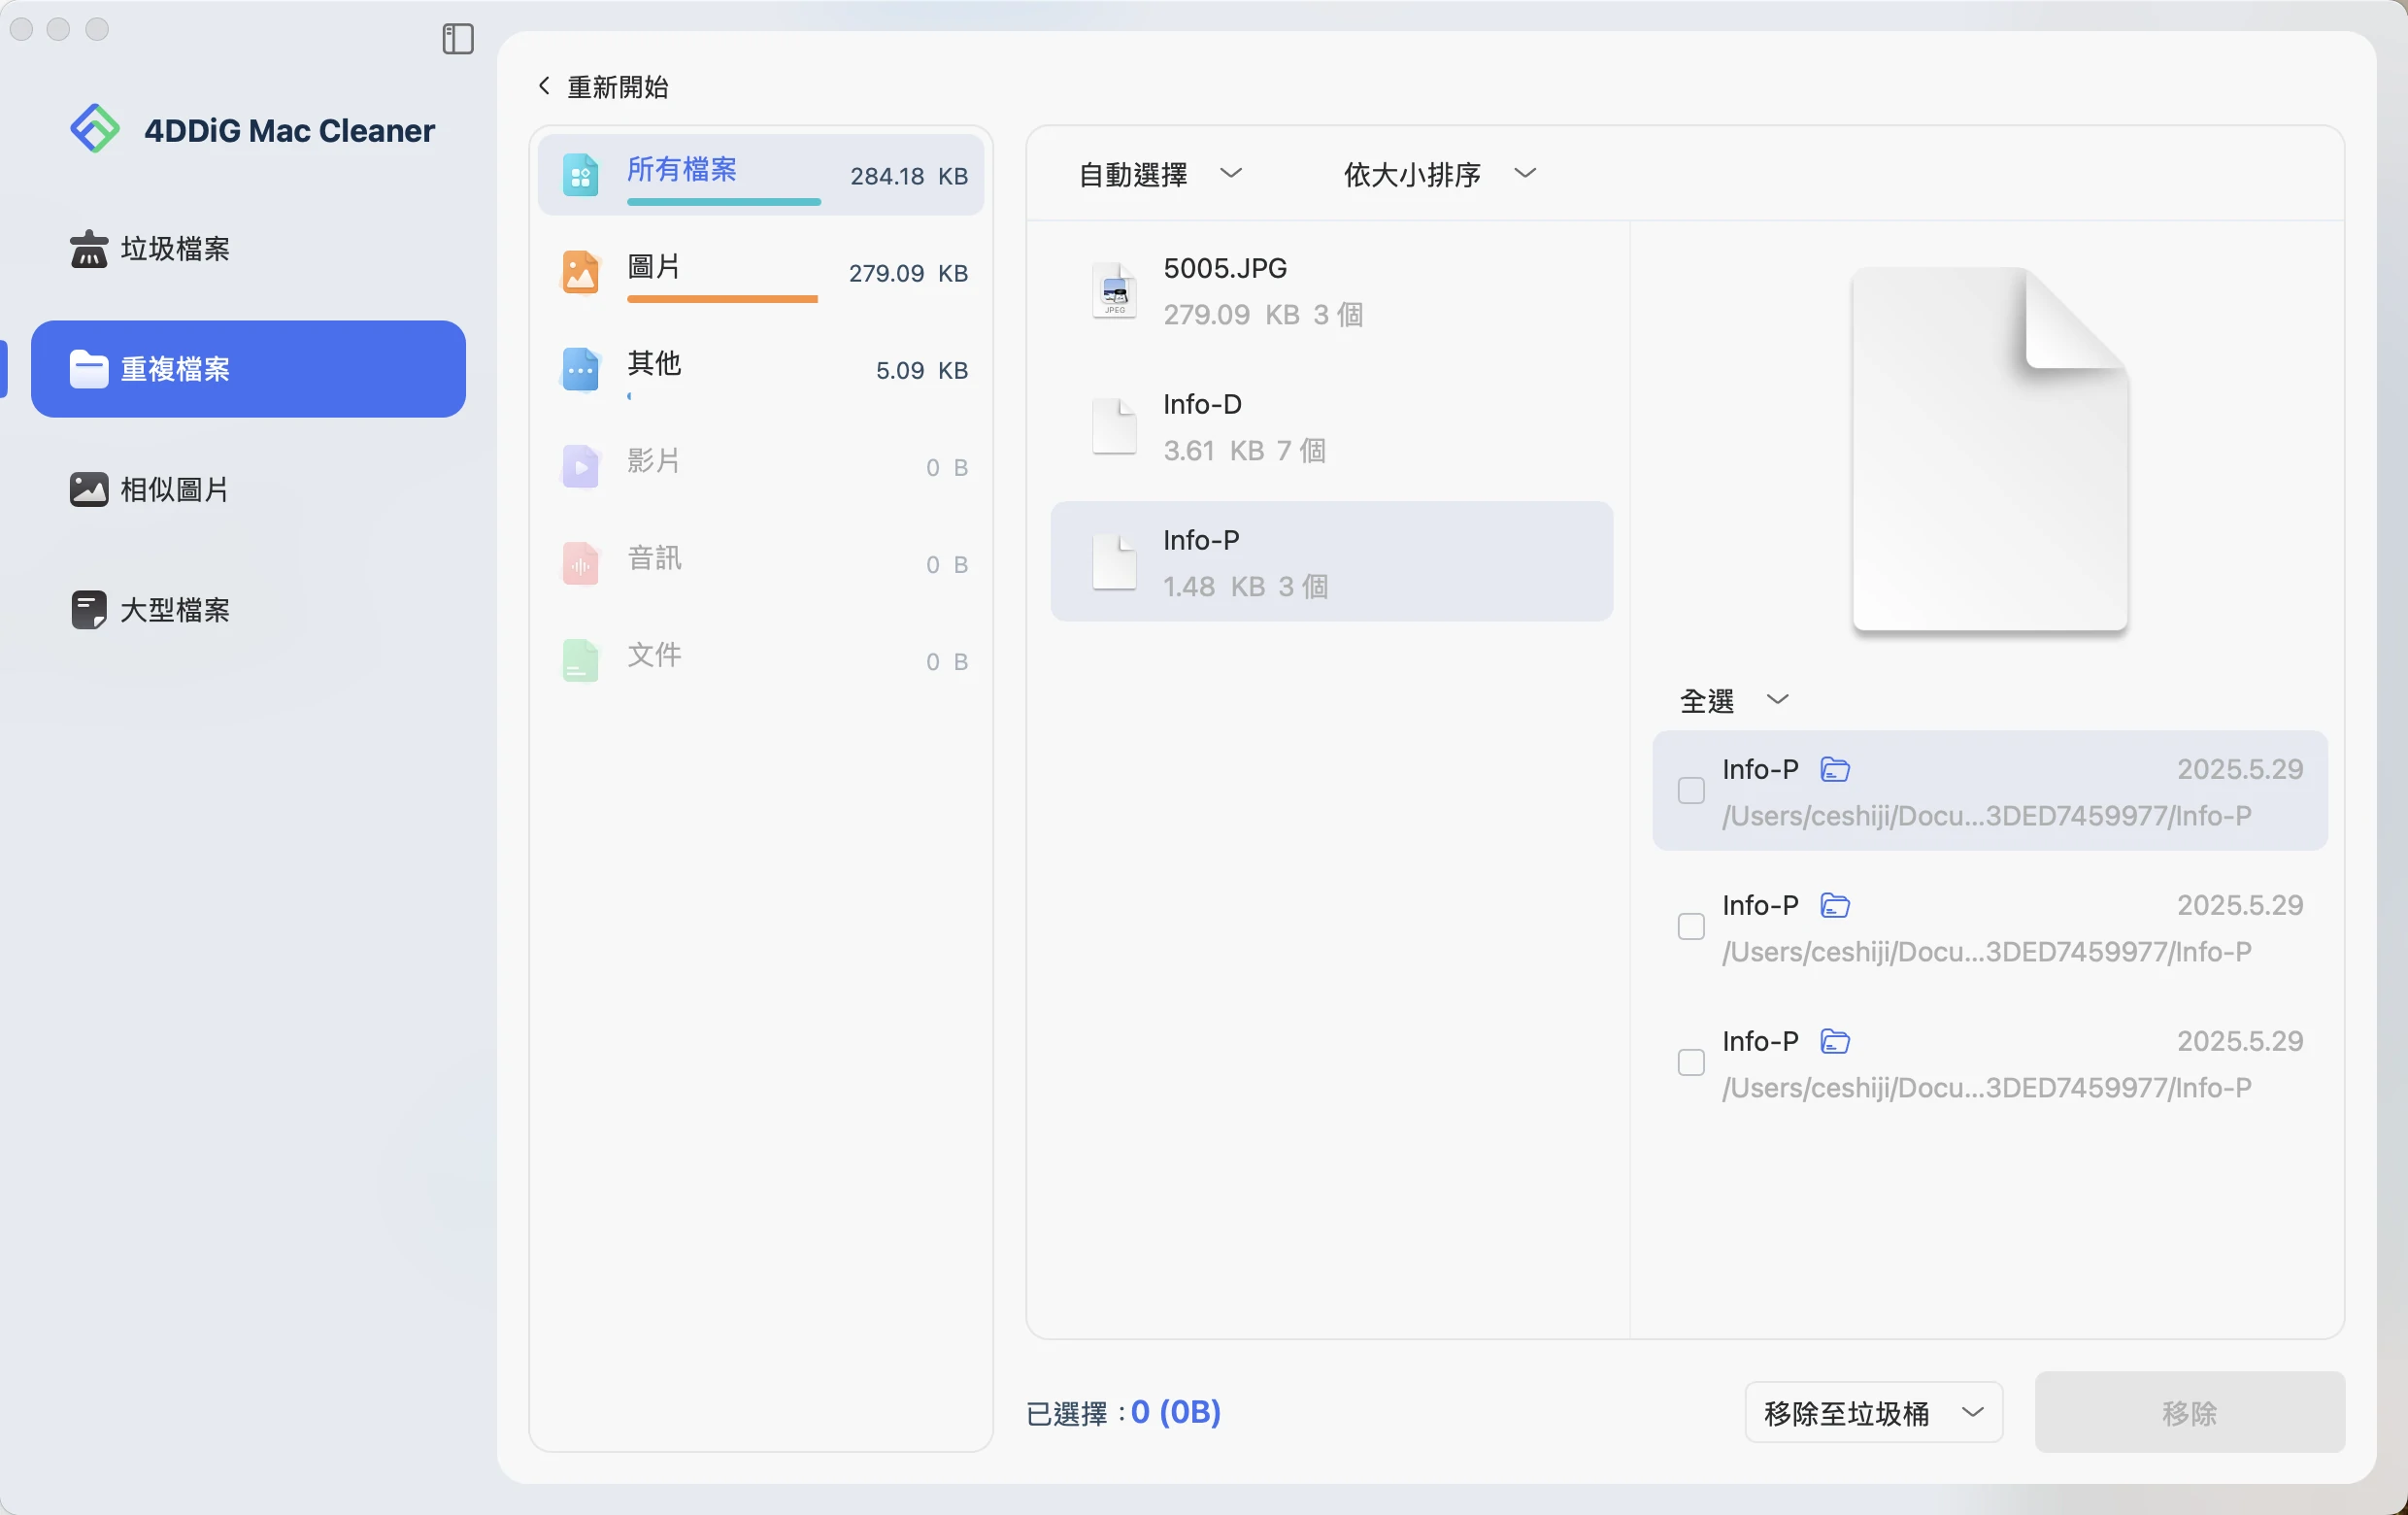Click the second Info-P copy file path

pos(1986,951)
